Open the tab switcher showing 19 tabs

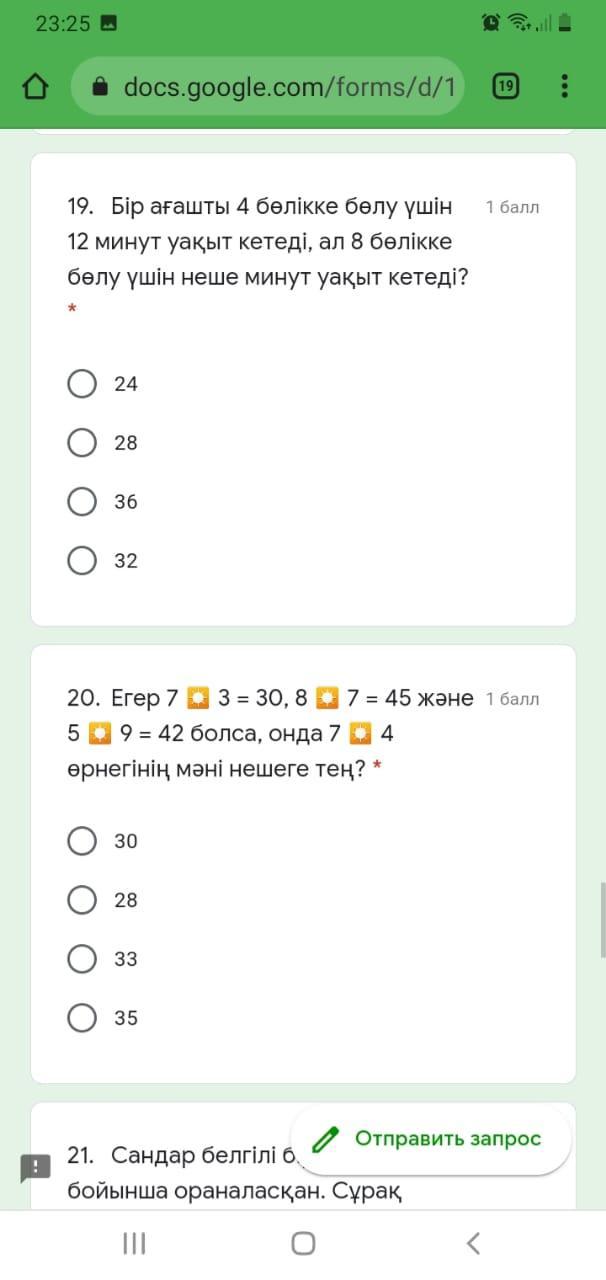506,87
